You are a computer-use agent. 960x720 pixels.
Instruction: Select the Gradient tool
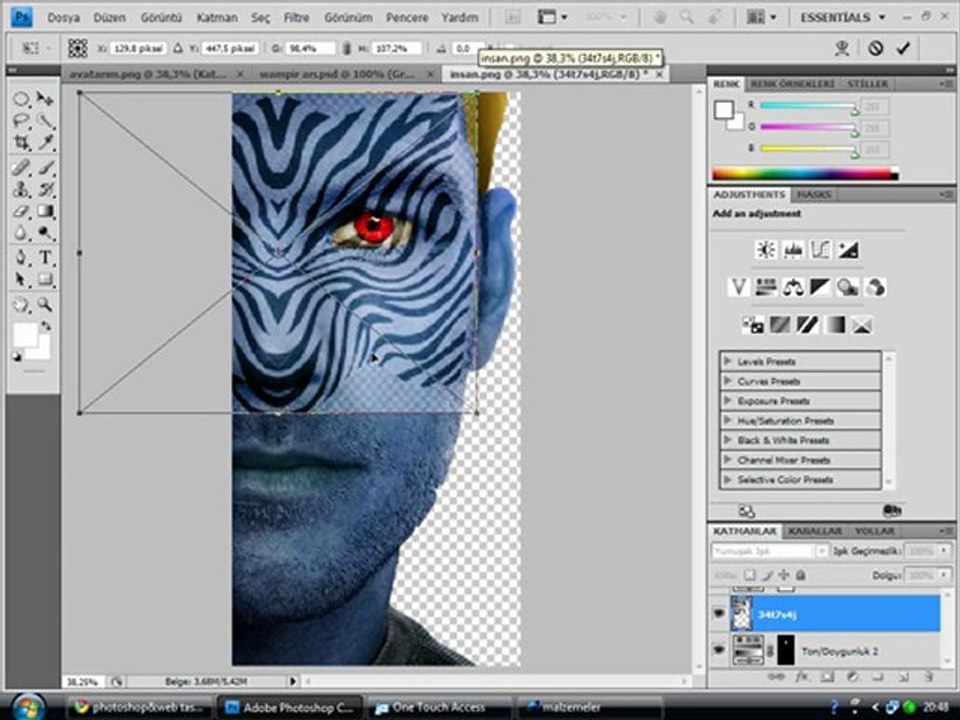point(45,211)
